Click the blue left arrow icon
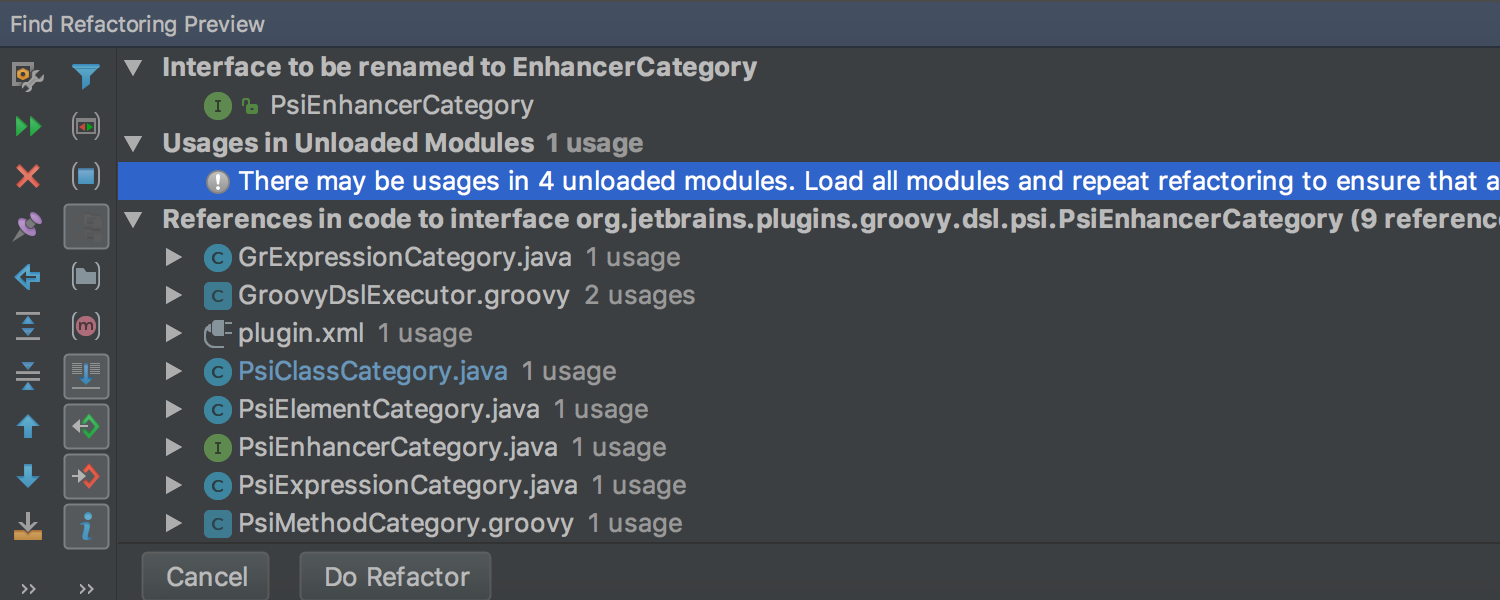Image resolution: width=1500 pixels, height=600 pixels. (28, 277)
